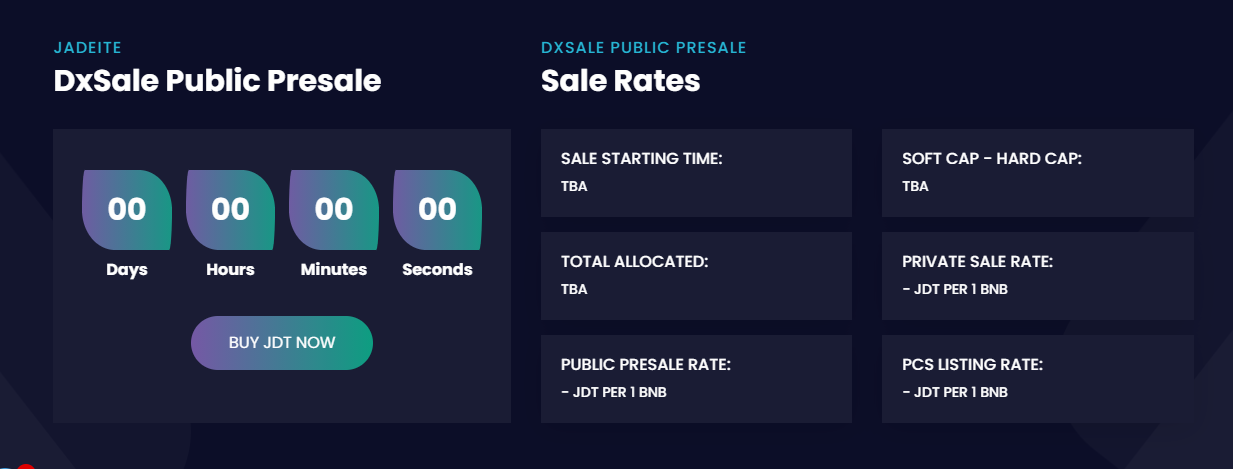This screenshot has height=469, width=1233.
Task: Click the Minutes label under the countdown
Action: click(x=334, y=270)
